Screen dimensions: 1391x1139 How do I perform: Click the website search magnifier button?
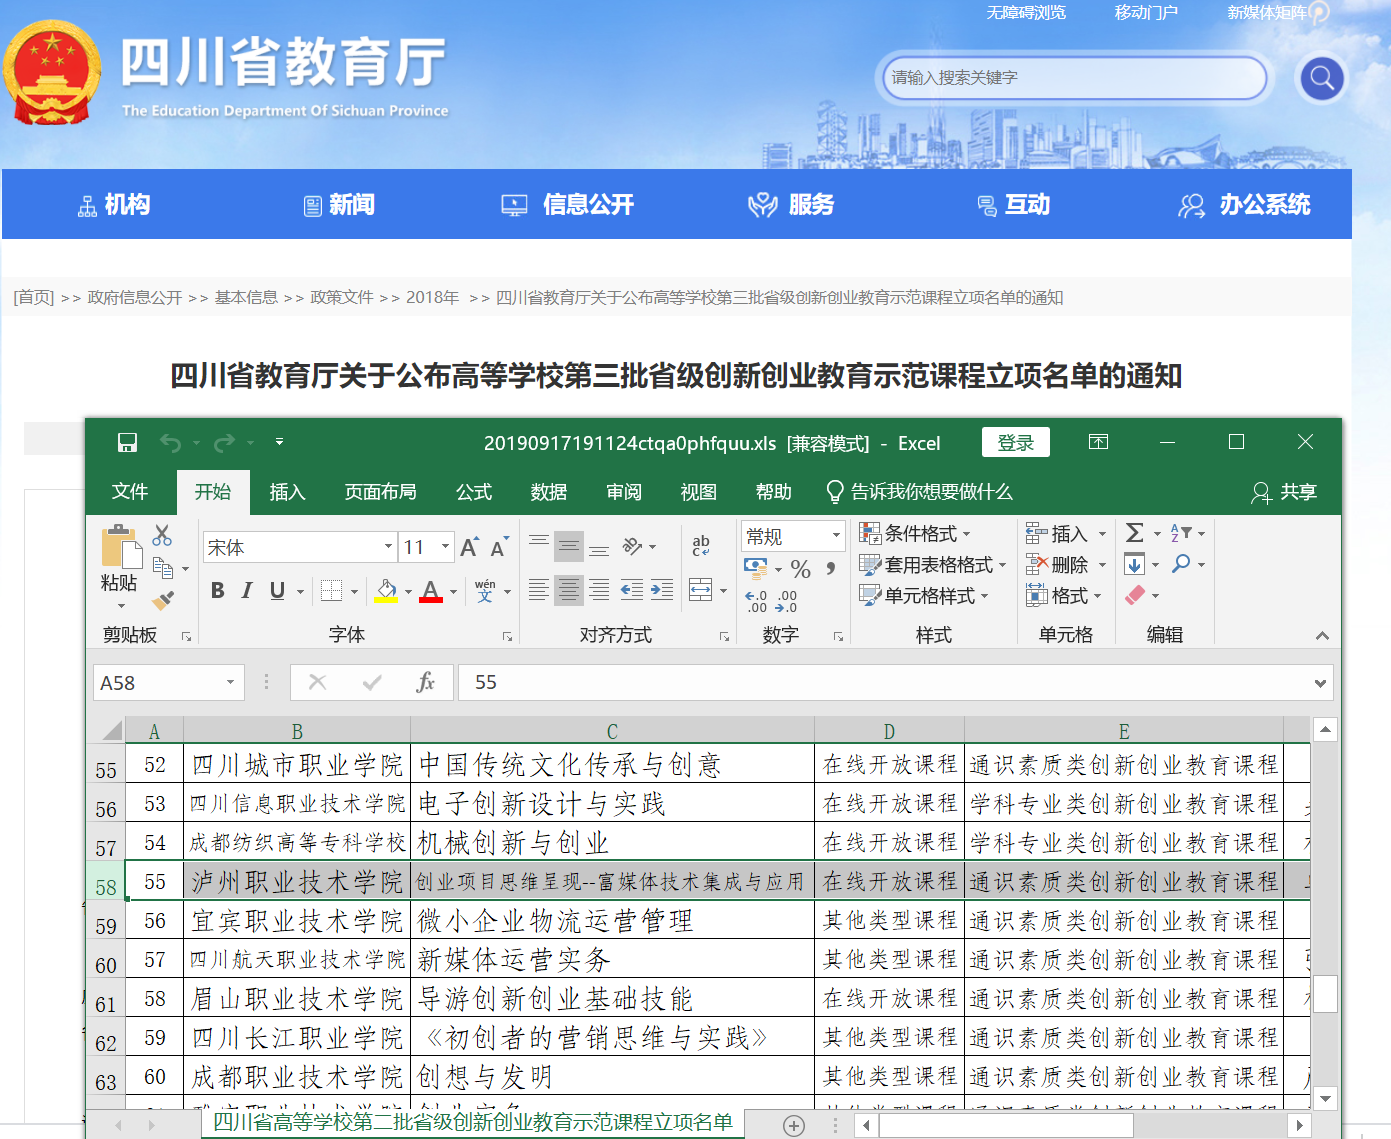click(1321, 78)
